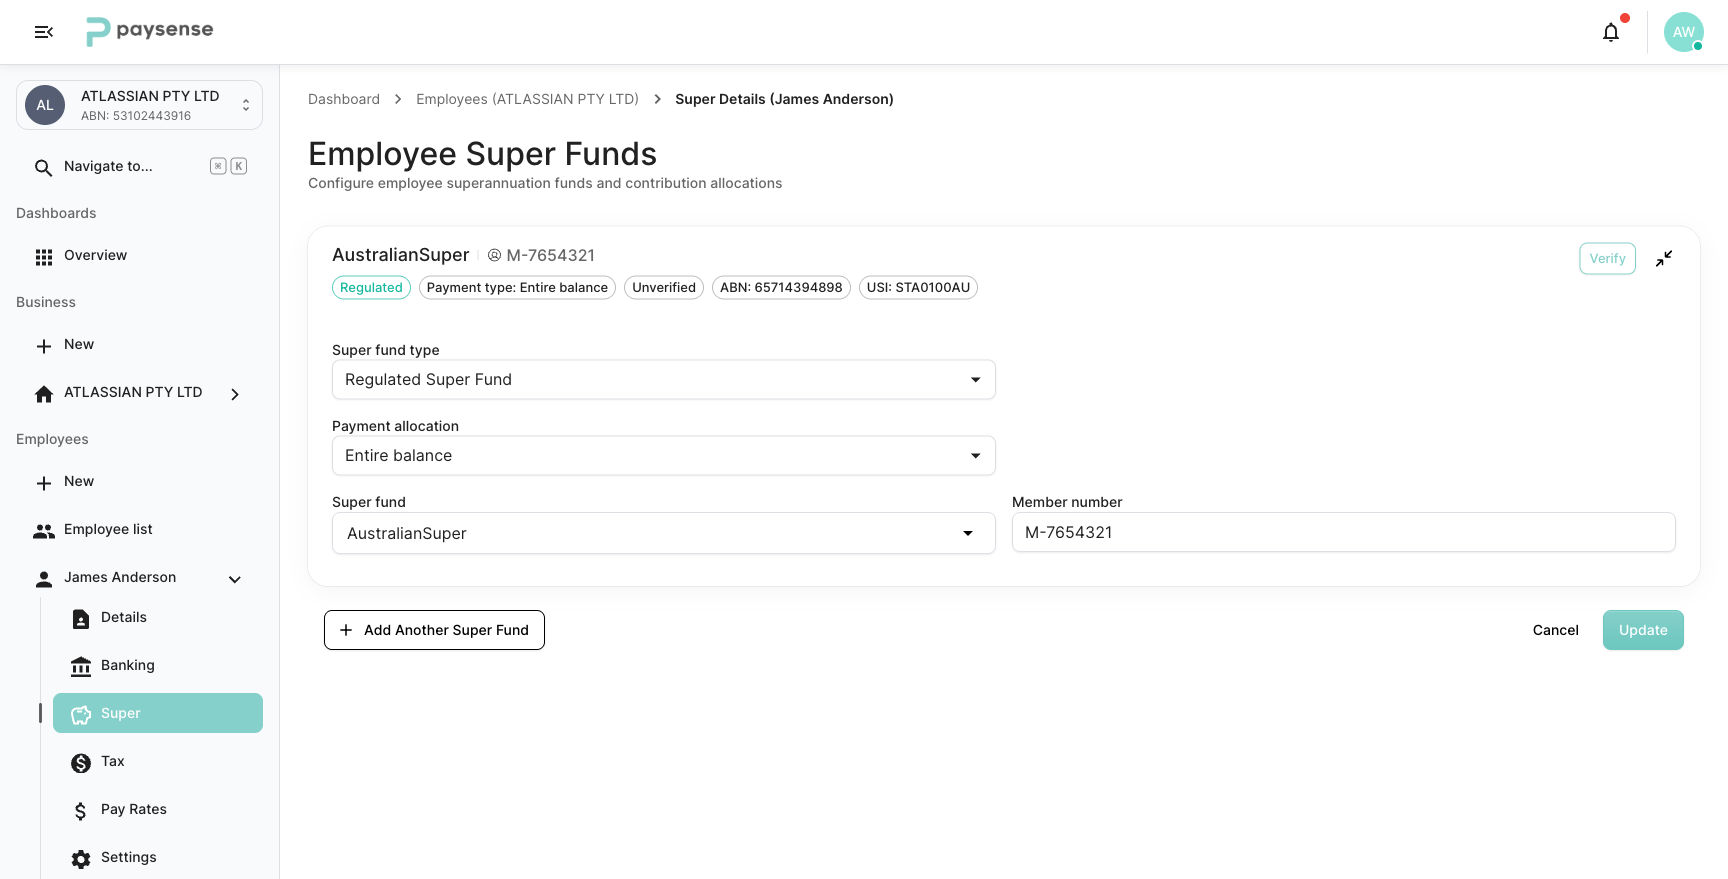This screenshot has width=1728, height=879.
Task: Click the plus icon in Add Another Super Fund
Action: point(346,630)
